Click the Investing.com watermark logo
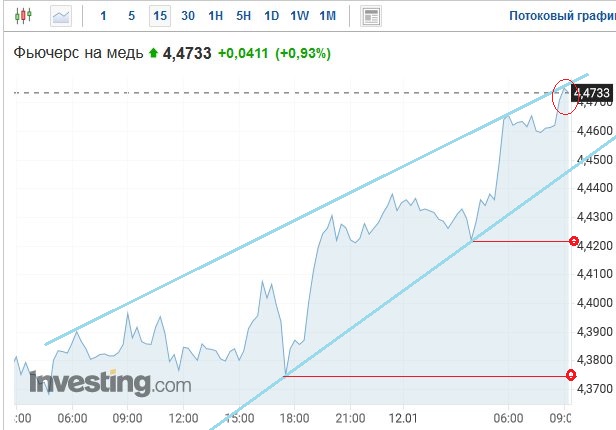This screenshot has height=430, width=616. pos(110,383)
